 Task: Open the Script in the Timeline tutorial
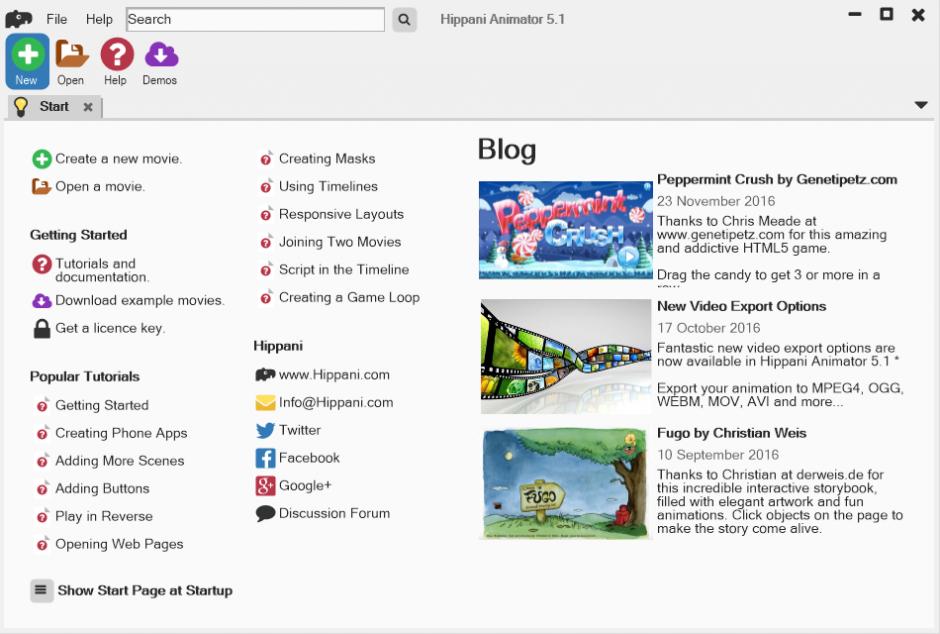click(x=344, y=270)
